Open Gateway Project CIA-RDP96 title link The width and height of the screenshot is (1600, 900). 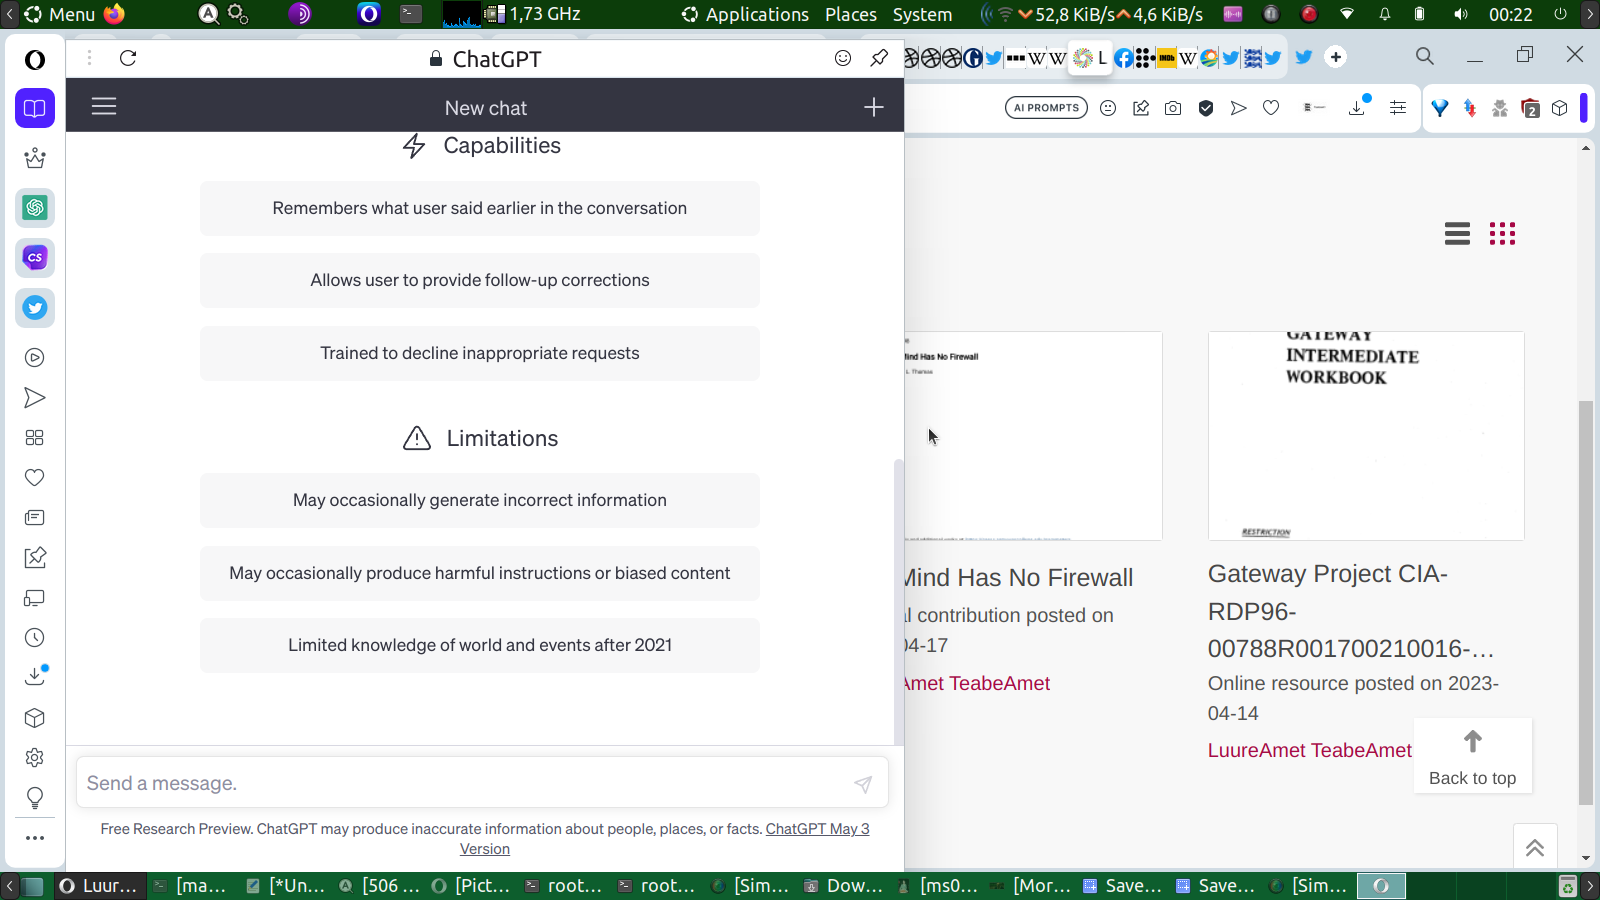point(1351,611)
